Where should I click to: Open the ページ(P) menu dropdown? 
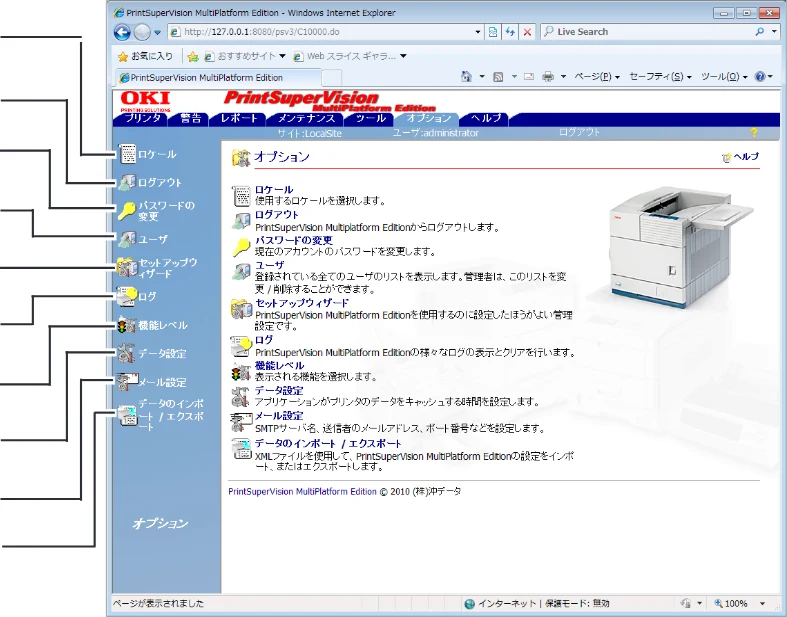pos(597,77)
